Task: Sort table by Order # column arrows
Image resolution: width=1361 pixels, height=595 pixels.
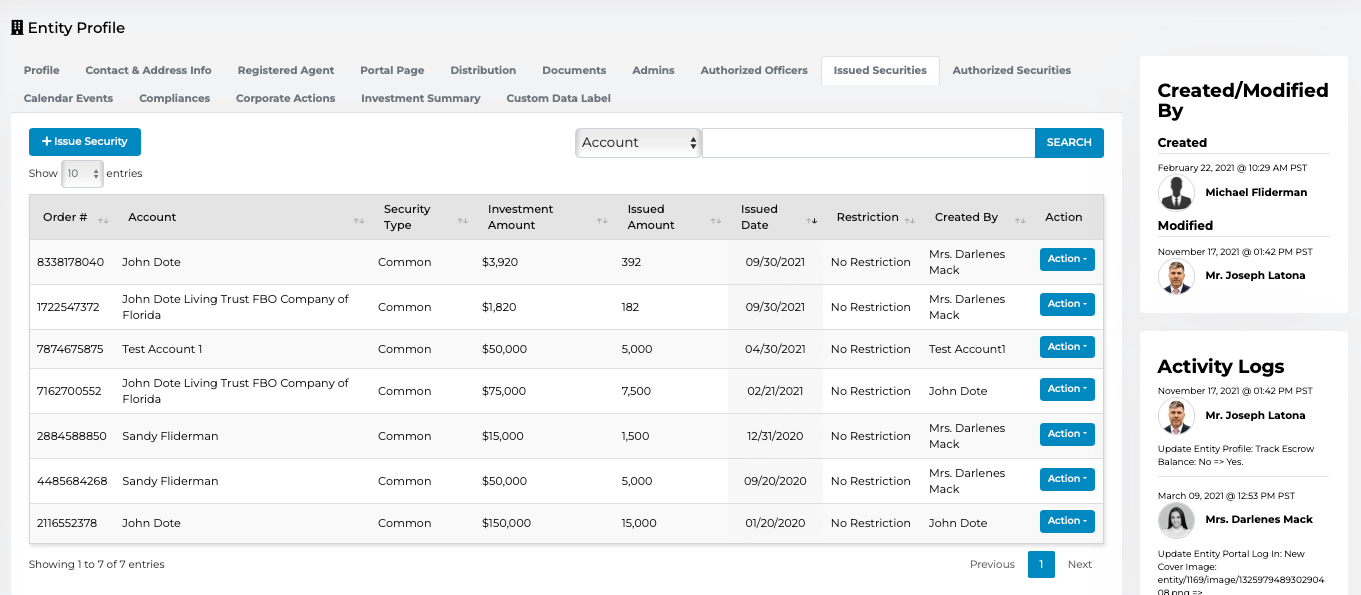Action: click(103, 218)
